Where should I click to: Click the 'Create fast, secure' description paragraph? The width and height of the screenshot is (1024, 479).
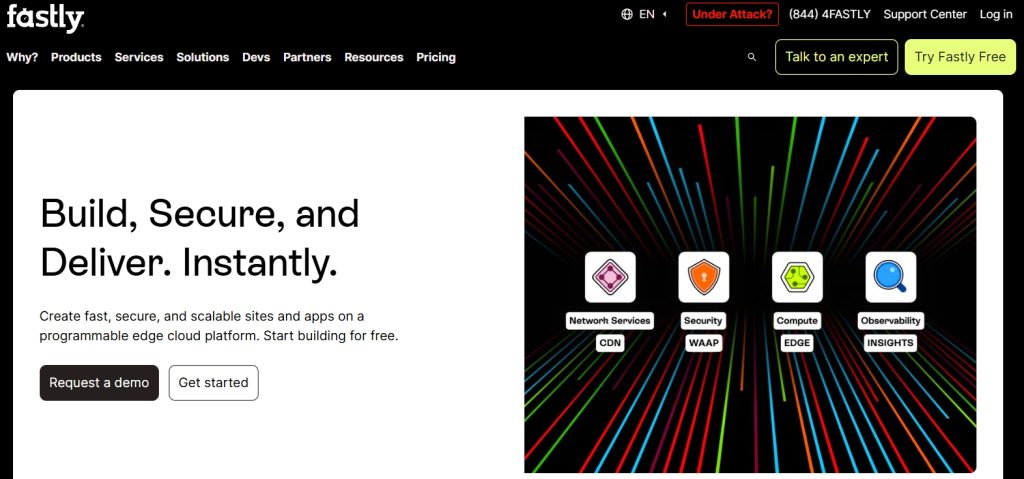pyautogui.click(x=219, y=326)
